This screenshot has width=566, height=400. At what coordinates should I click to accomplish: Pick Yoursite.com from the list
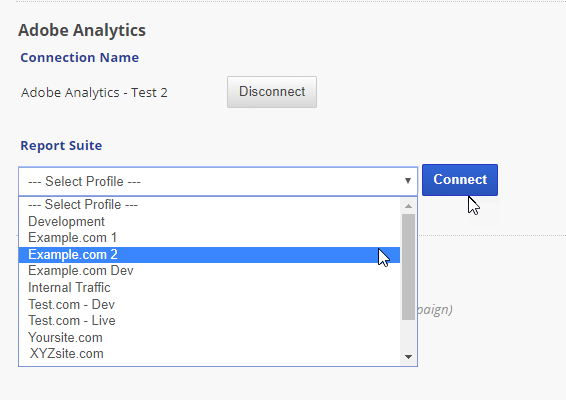209,338
